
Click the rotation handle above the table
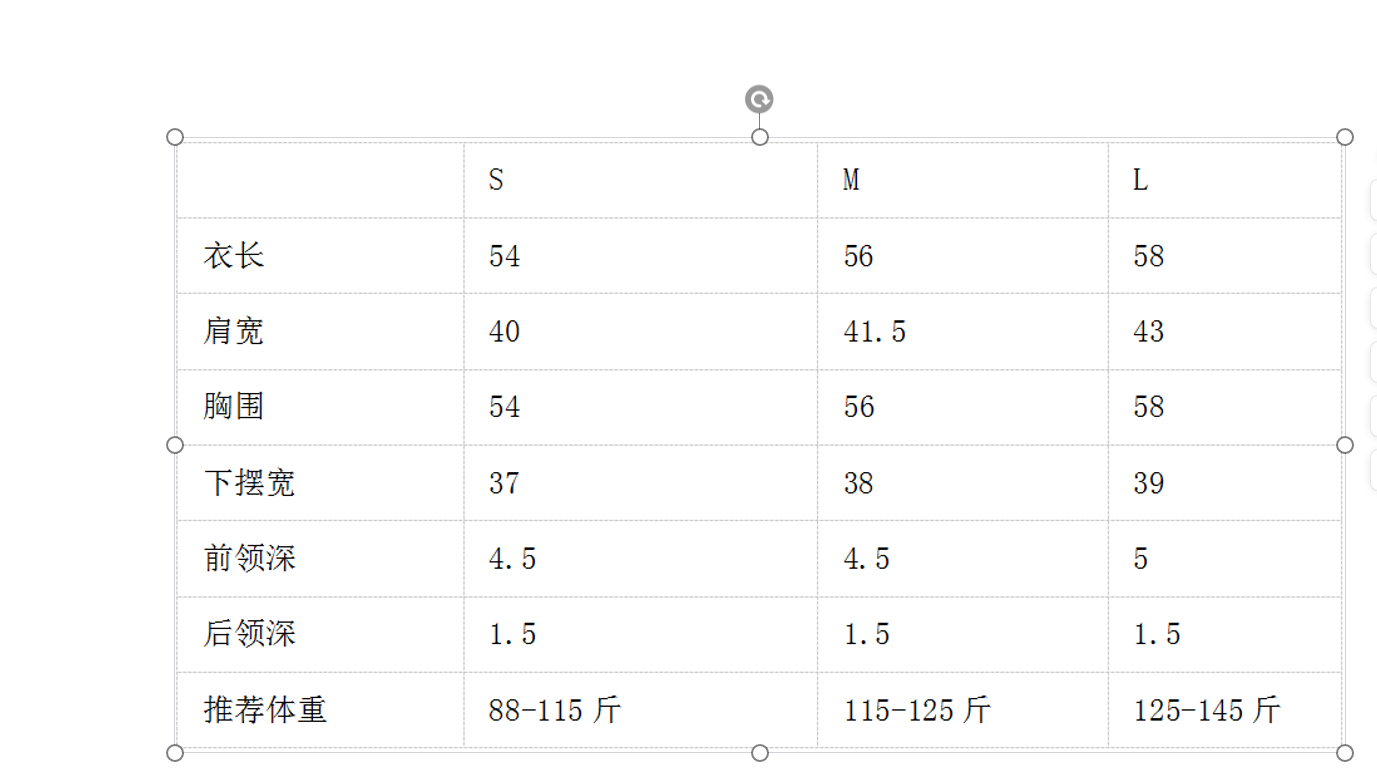(x=759, y=99)
